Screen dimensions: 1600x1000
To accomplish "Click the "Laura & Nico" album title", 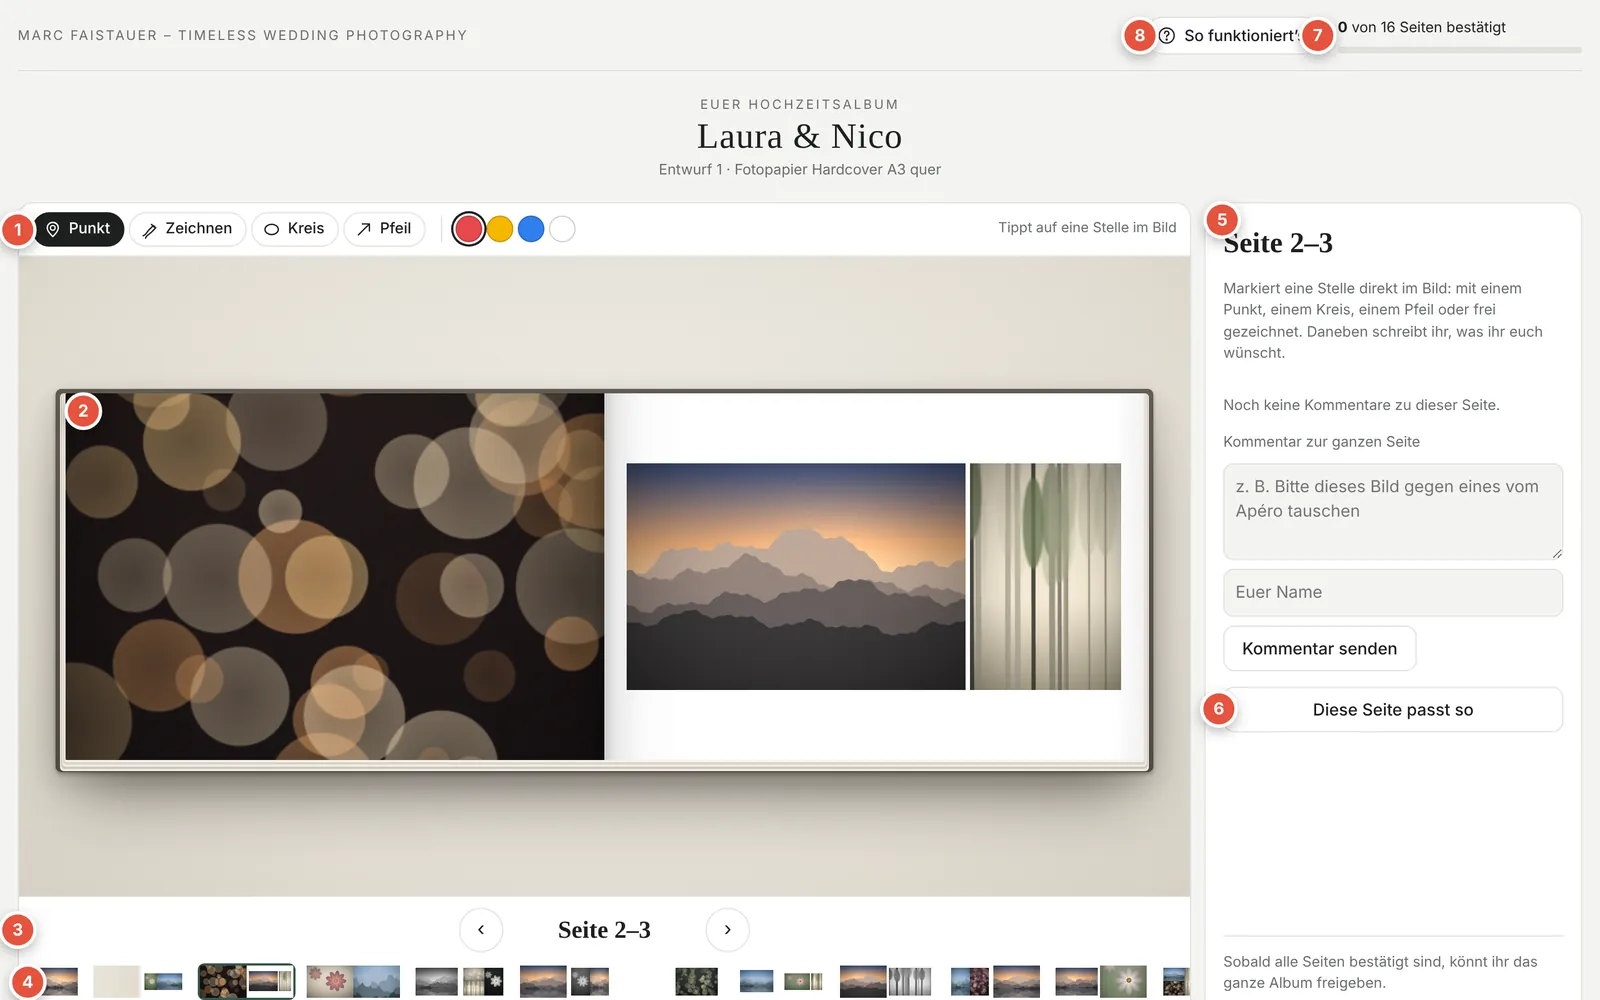I will (800, 136).
